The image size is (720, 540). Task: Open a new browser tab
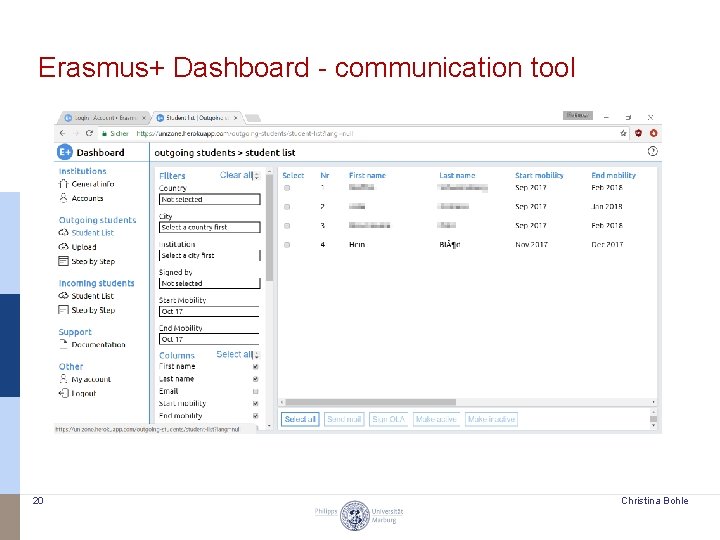(253, 118)
